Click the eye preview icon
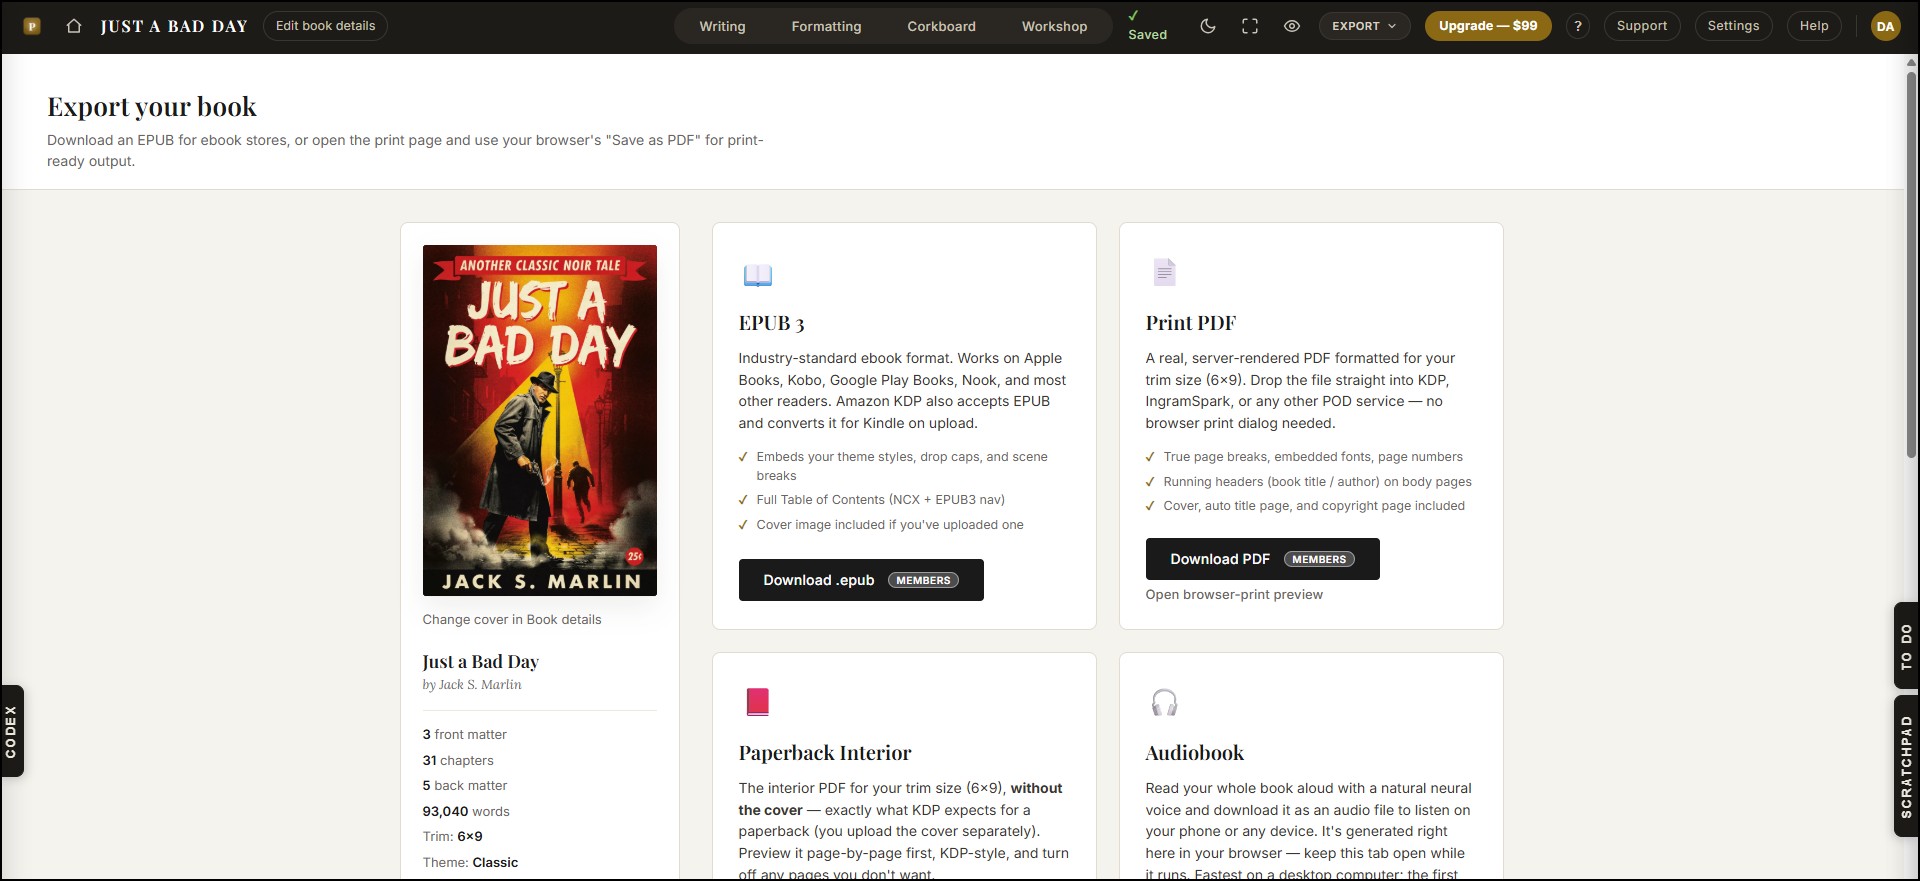The width and height of the screenshot is (1920, 881). (1292, 26)
